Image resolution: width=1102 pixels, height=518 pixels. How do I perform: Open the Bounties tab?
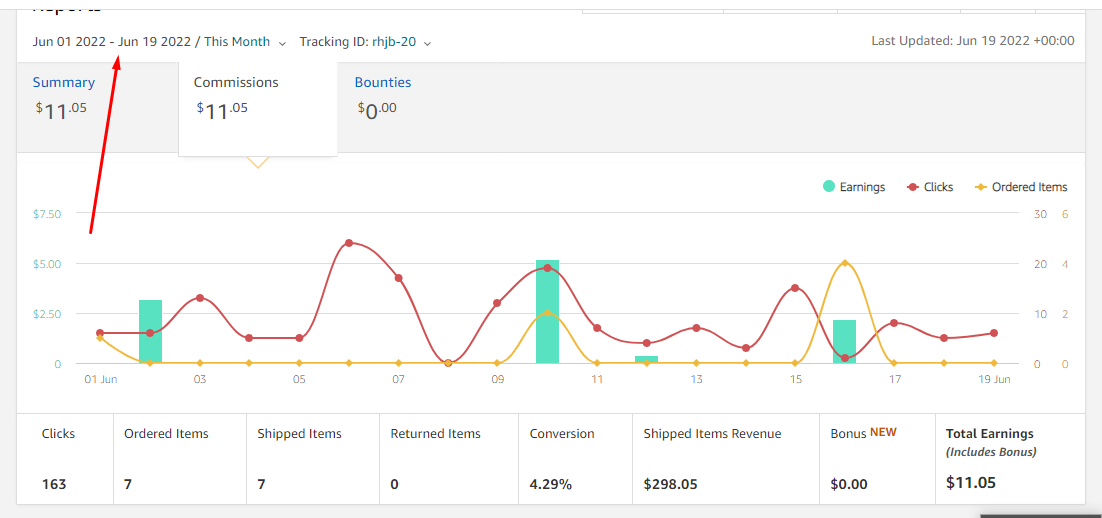pyautogui.click(x=383, y=82)
